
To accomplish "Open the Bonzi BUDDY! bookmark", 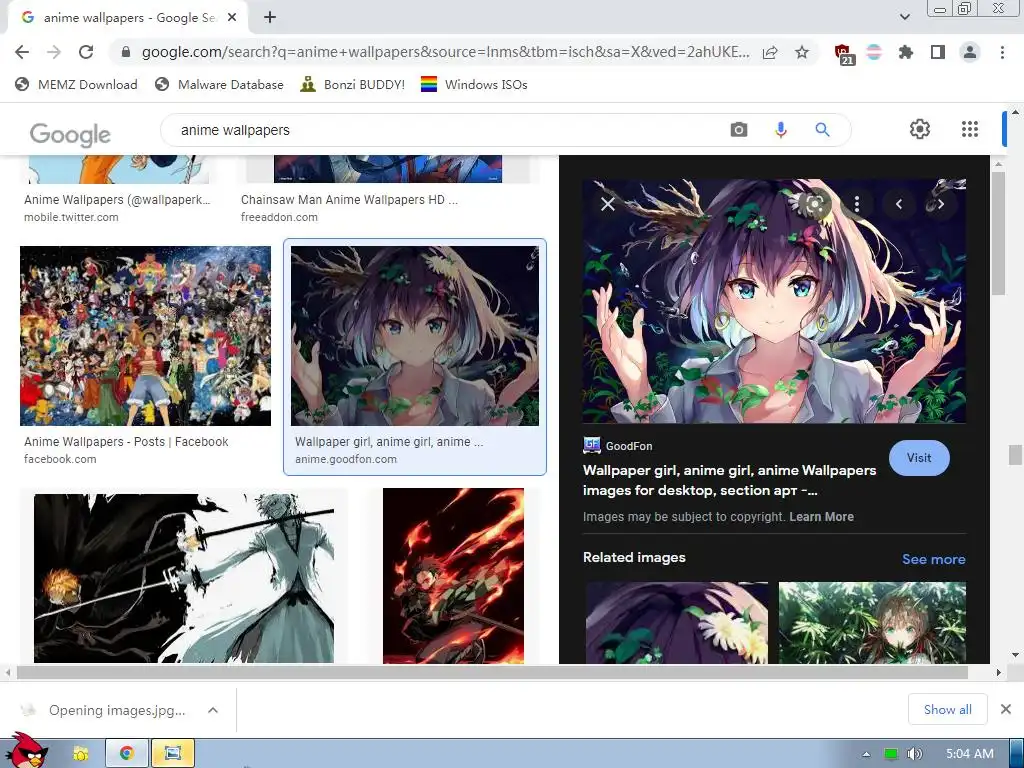I will point(353,84).
